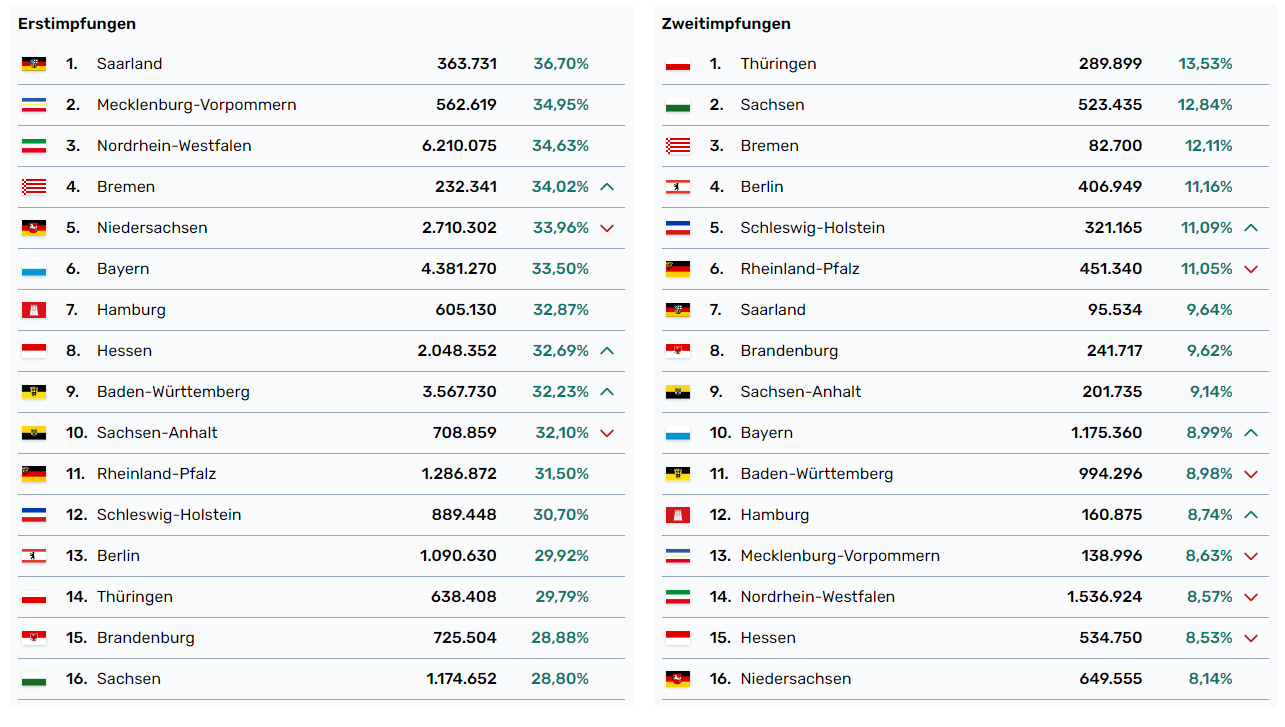Click up arrow beside Schleswig-Holstein 11,09%
Image resolution: width=1285 pixels, height=727 pixels.
point(1251,228)
